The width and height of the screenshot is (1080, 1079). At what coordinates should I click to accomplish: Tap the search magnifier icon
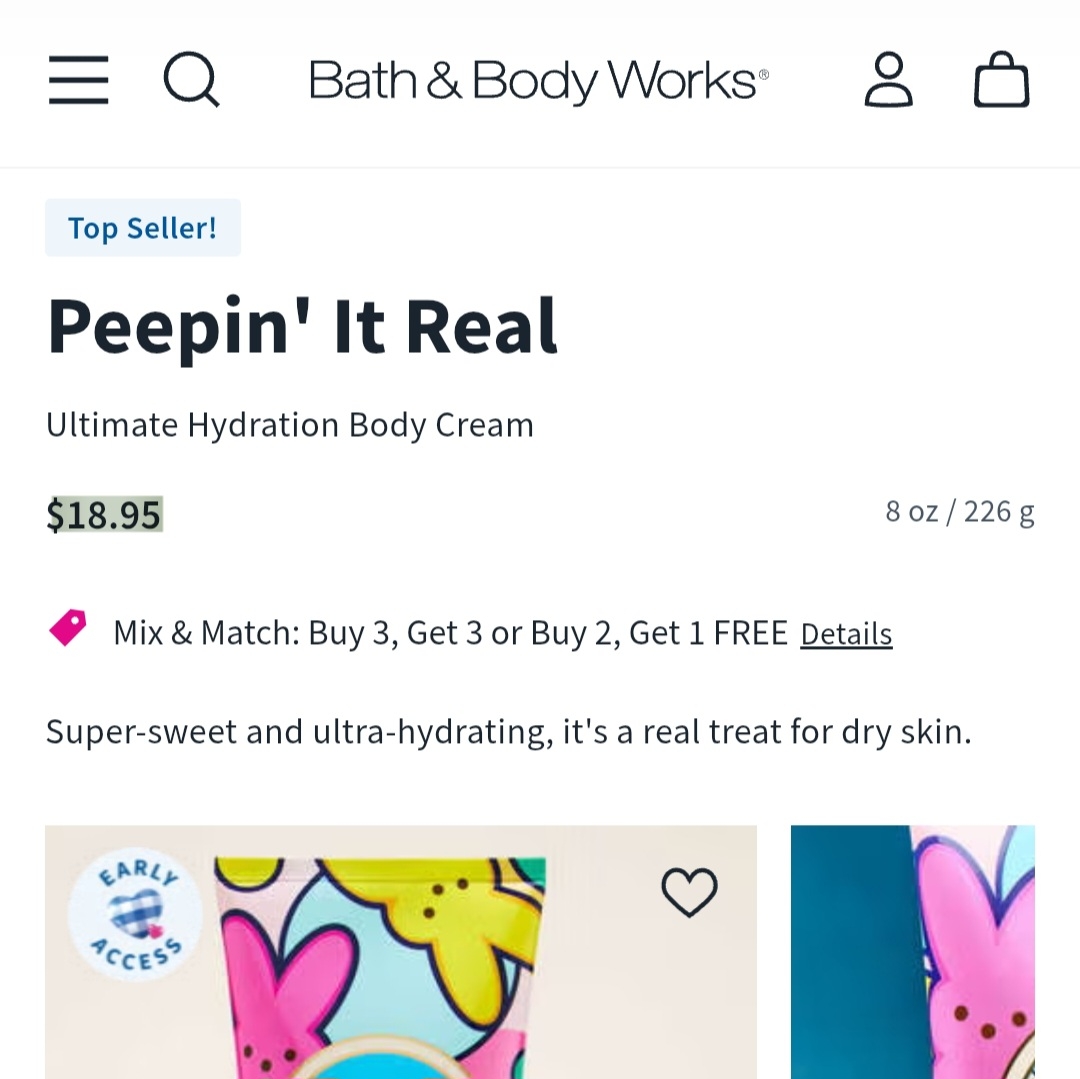pos(191,80)
